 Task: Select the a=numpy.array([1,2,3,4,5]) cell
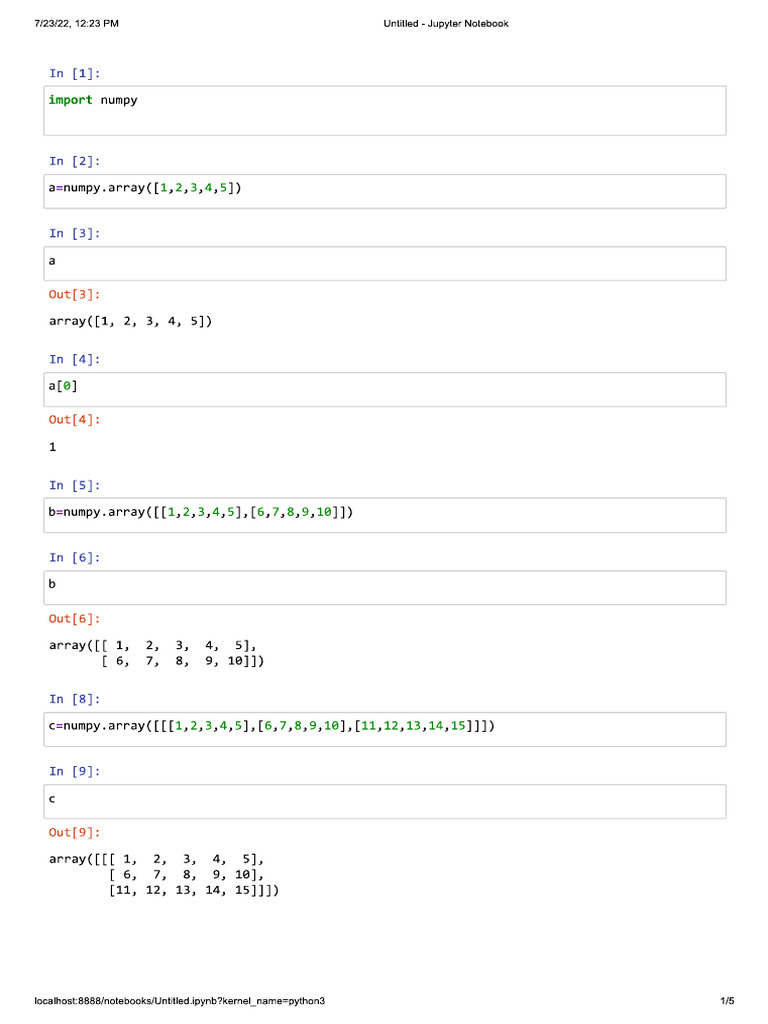tap(384, 191)
